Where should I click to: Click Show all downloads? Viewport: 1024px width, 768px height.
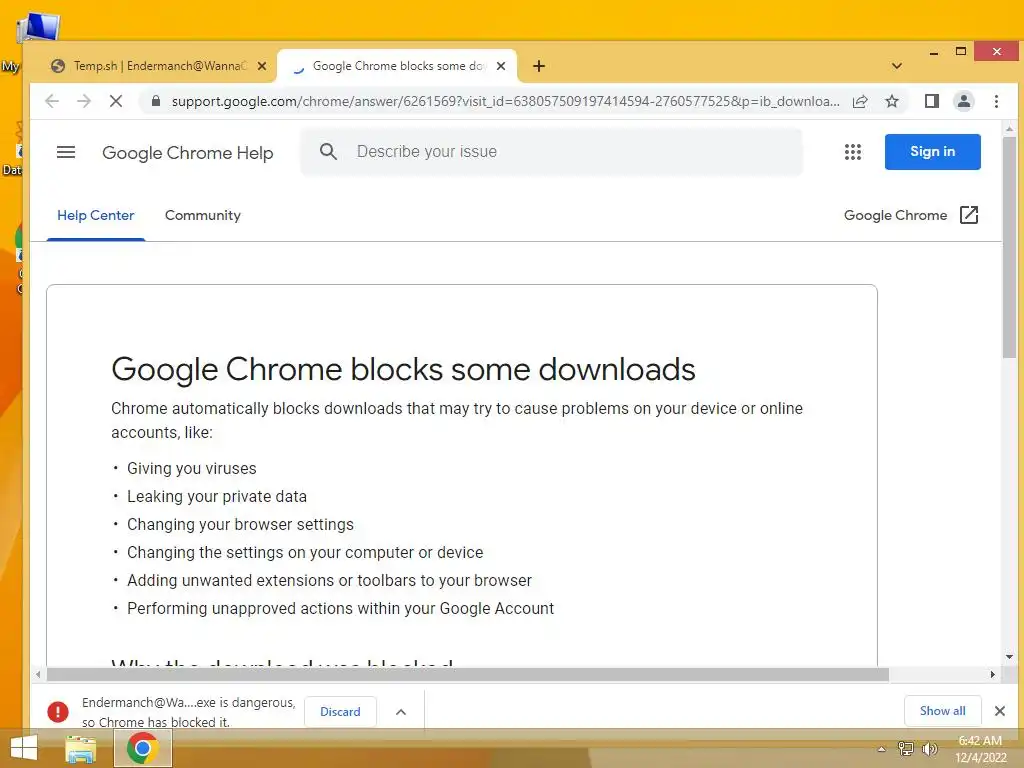pyautogui.click(x=942, y=711)
